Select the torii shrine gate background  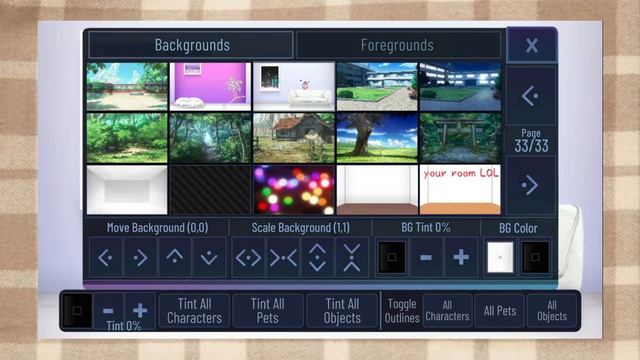[460, 138]
